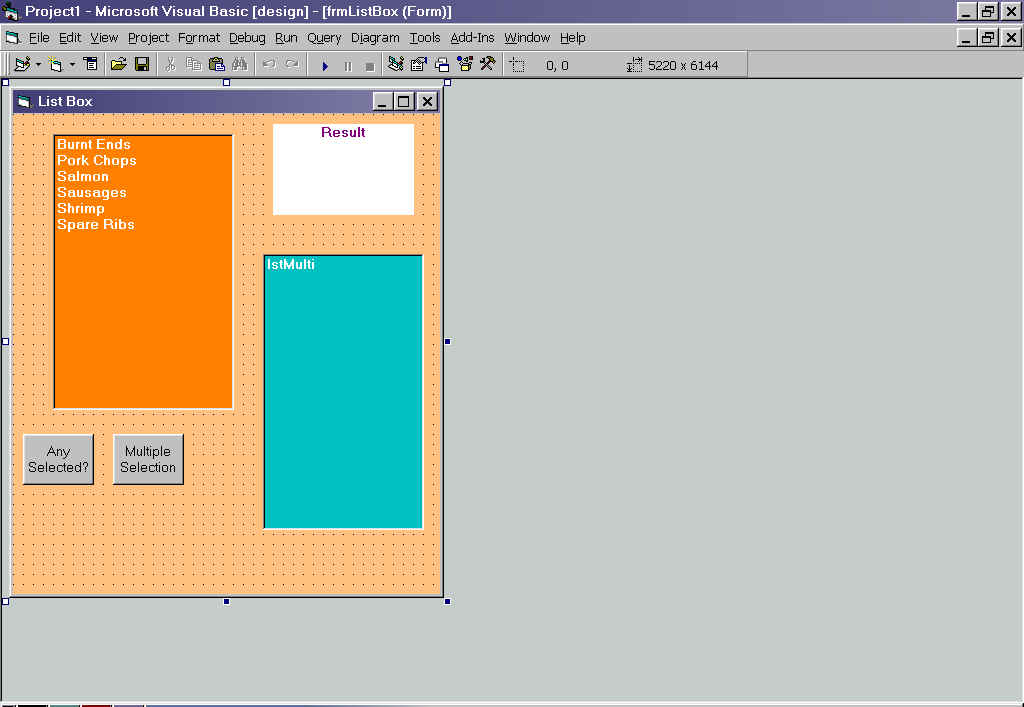Open the Project Explorer toolbar icon
The width and height of the screenshot is (1024, 707).
[x=396, y=65]
